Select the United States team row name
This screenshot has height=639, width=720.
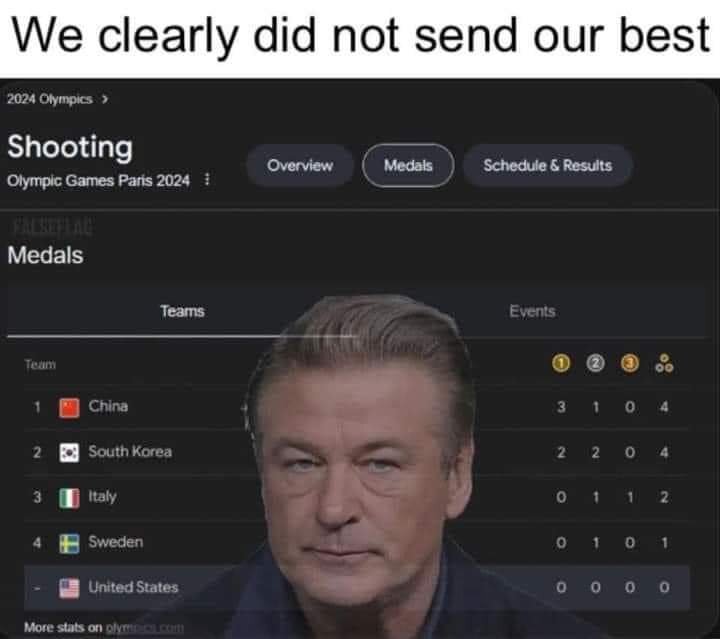[133, 587]
